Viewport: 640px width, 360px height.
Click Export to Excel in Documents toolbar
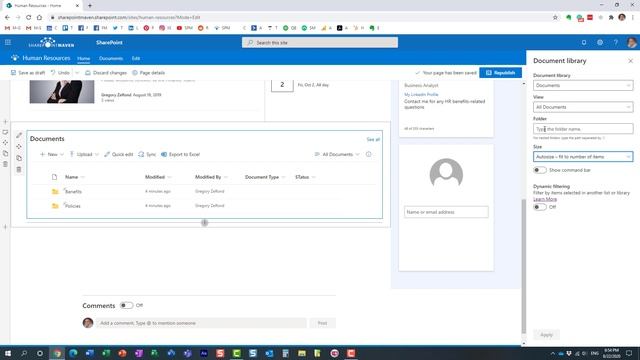click(180, 154)
